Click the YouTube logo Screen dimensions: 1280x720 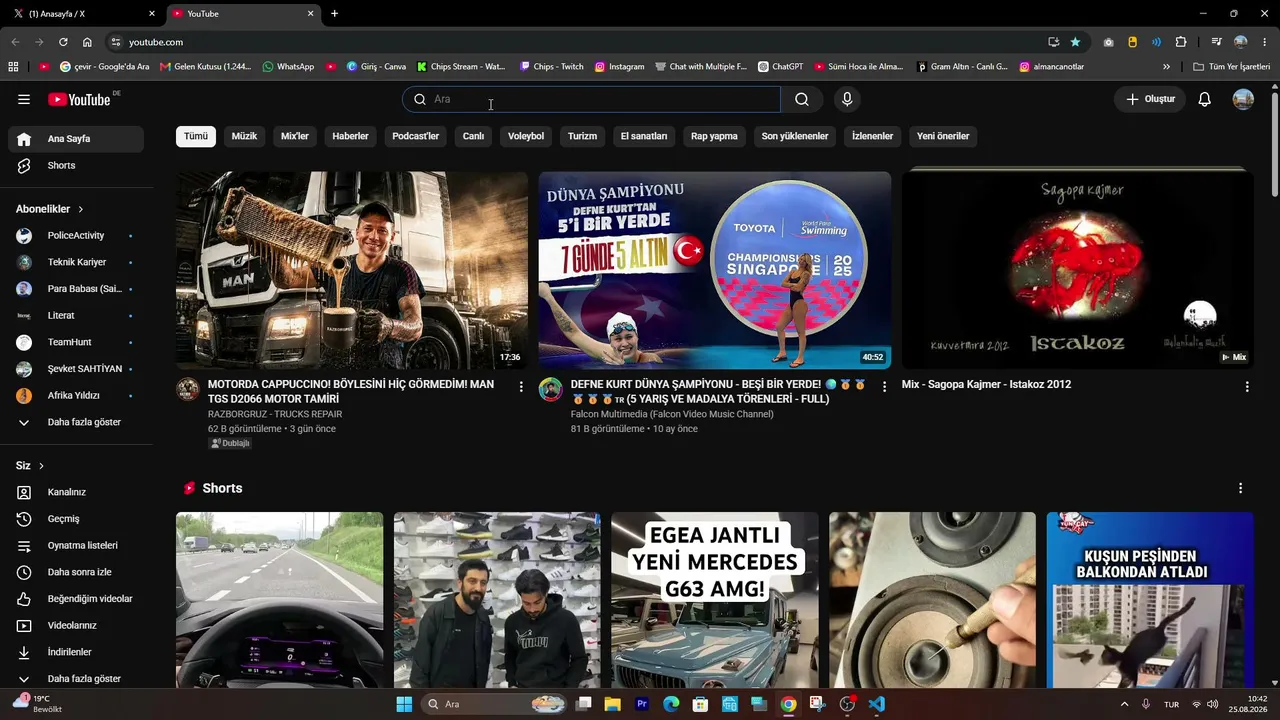pos(79,99)
